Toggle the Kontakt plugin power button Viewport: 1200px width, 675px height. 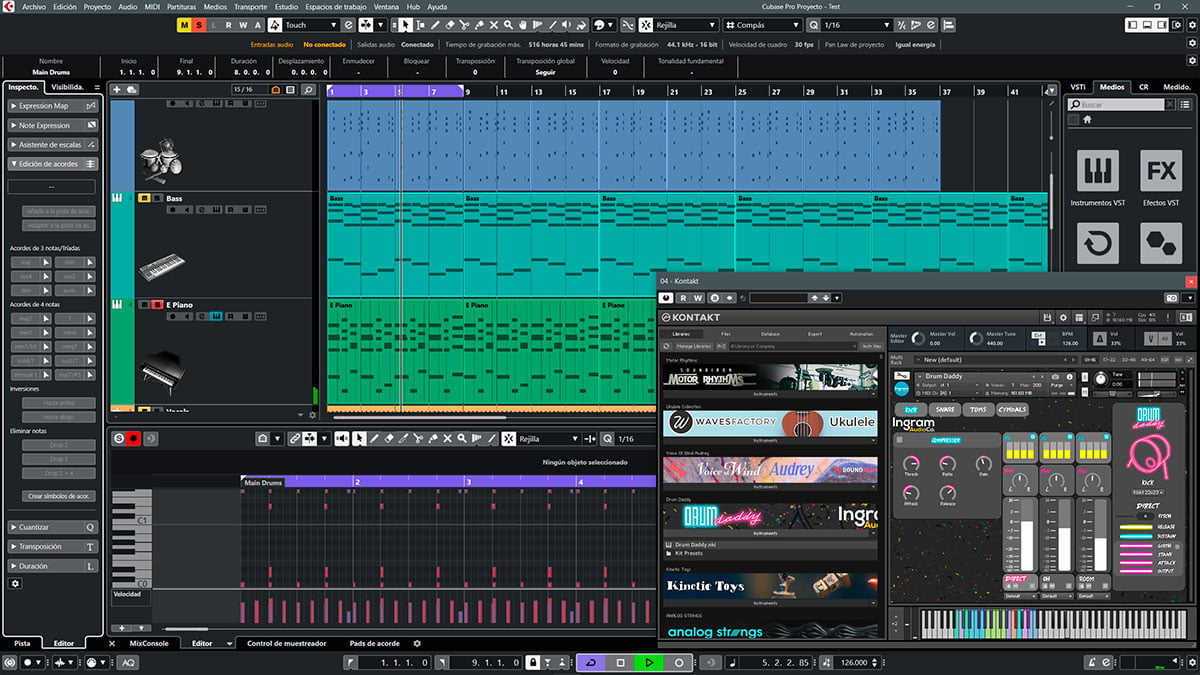(x=667, y=298)
